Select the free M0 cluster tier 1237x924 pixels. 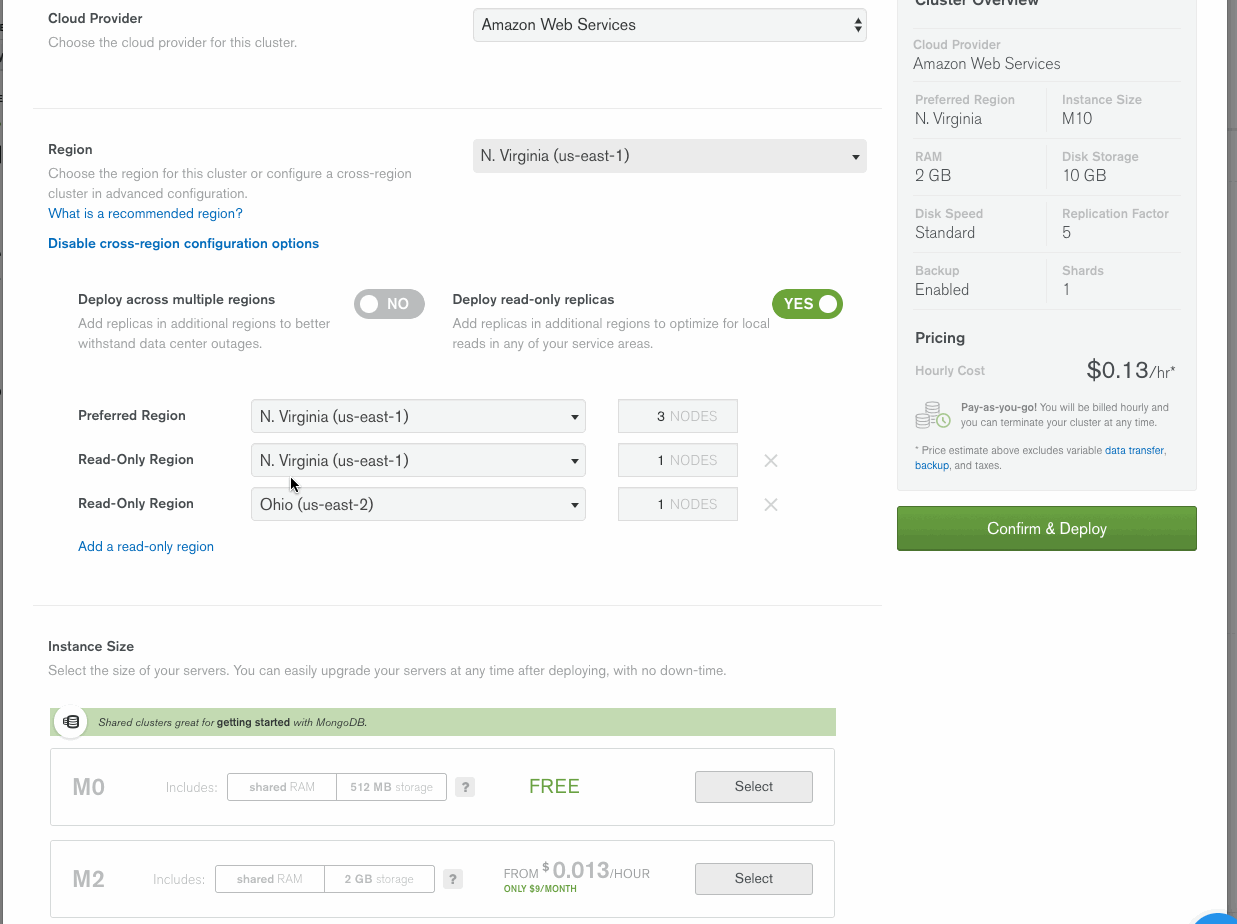(753, 787)
